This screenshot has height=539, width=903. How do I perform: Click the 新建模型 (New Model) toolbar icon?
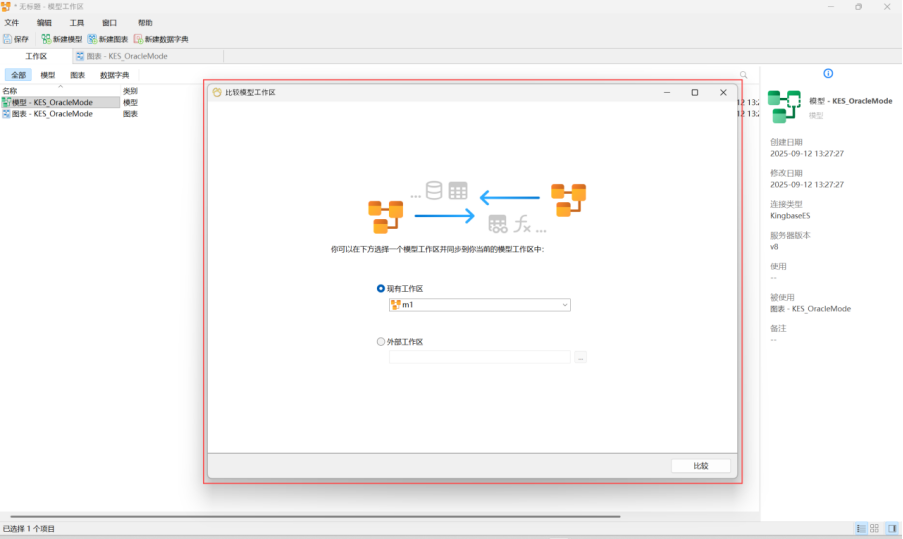[46, 39]
